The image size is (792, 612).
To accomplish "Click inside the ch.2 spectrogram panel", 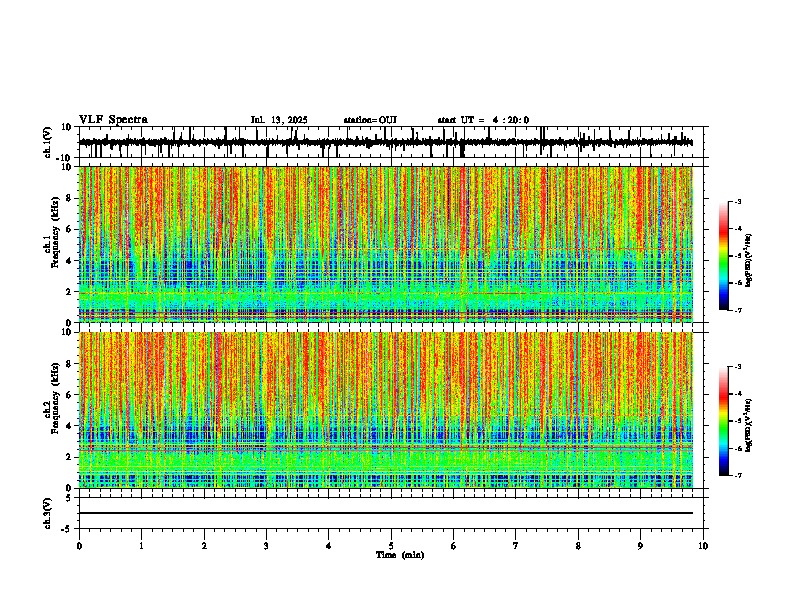I will [x=385, y=410].
